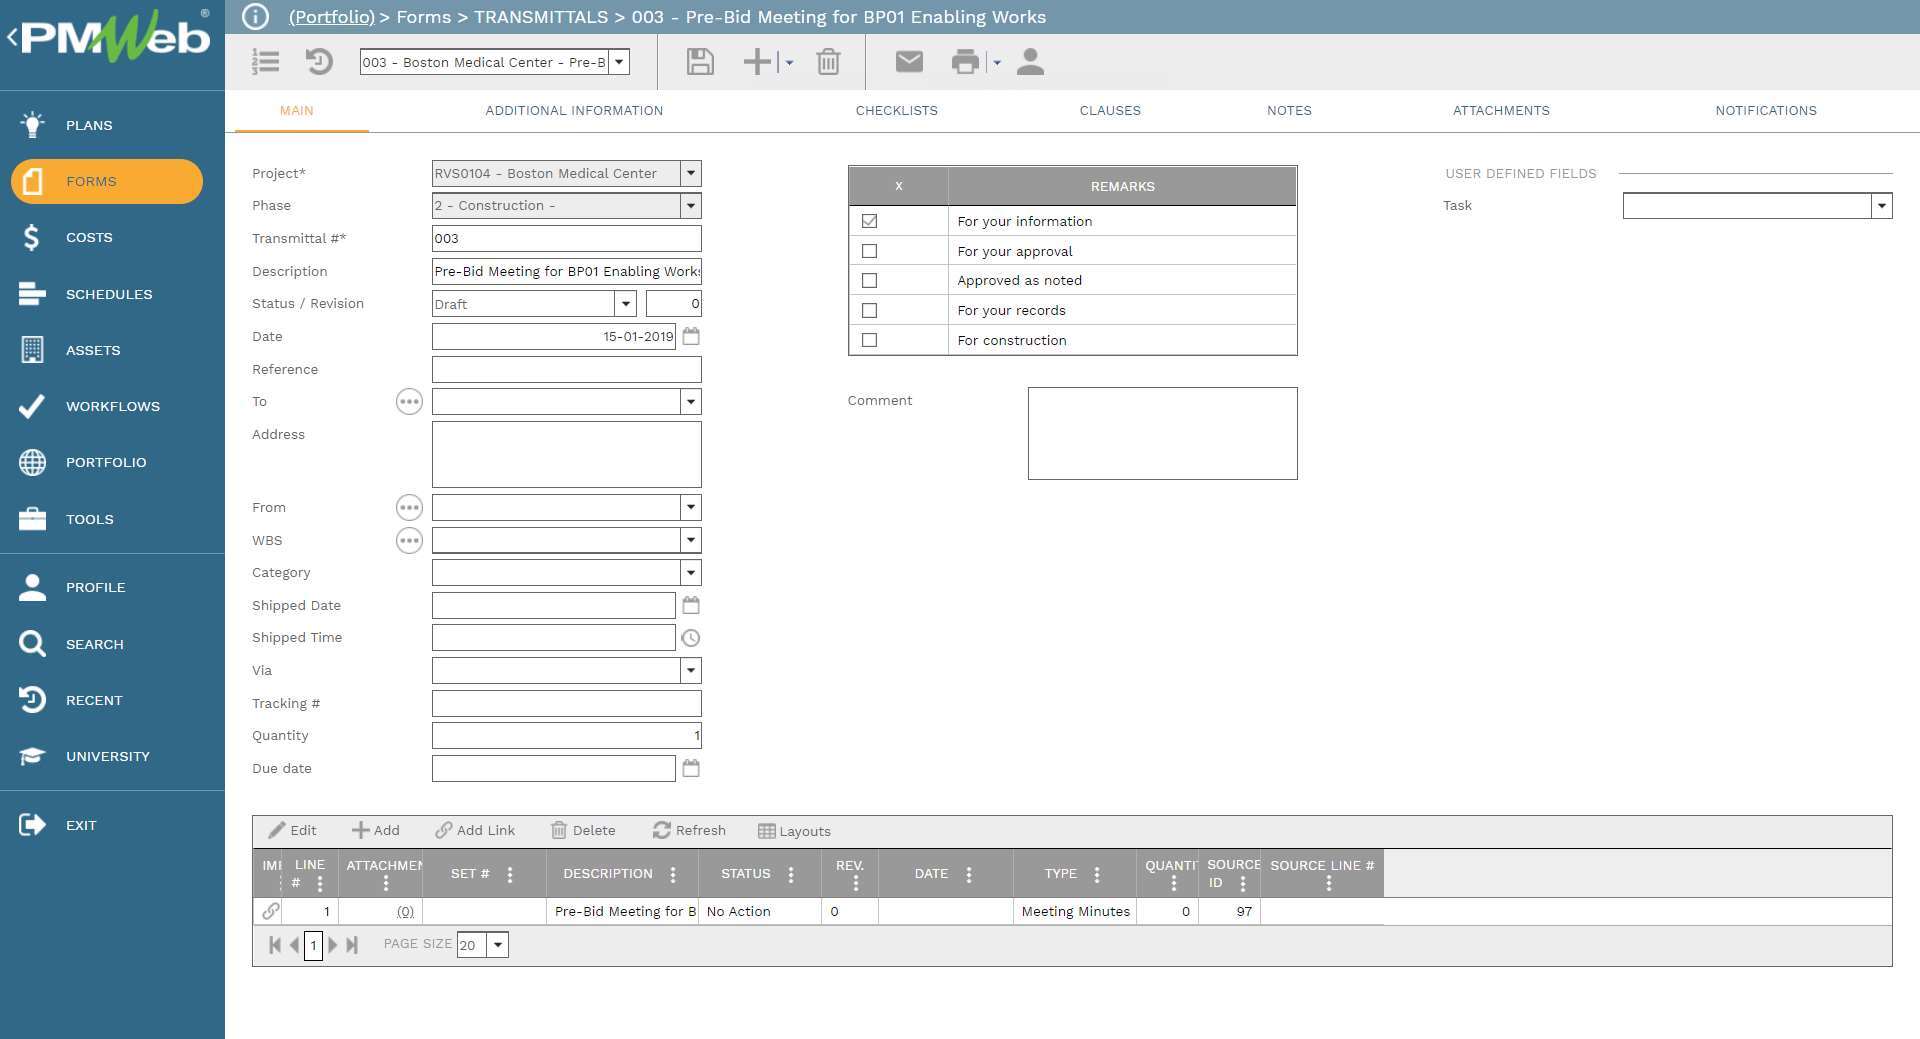Open the Notifications tab
1920x1039 pixels.
tap(1766, 111)
